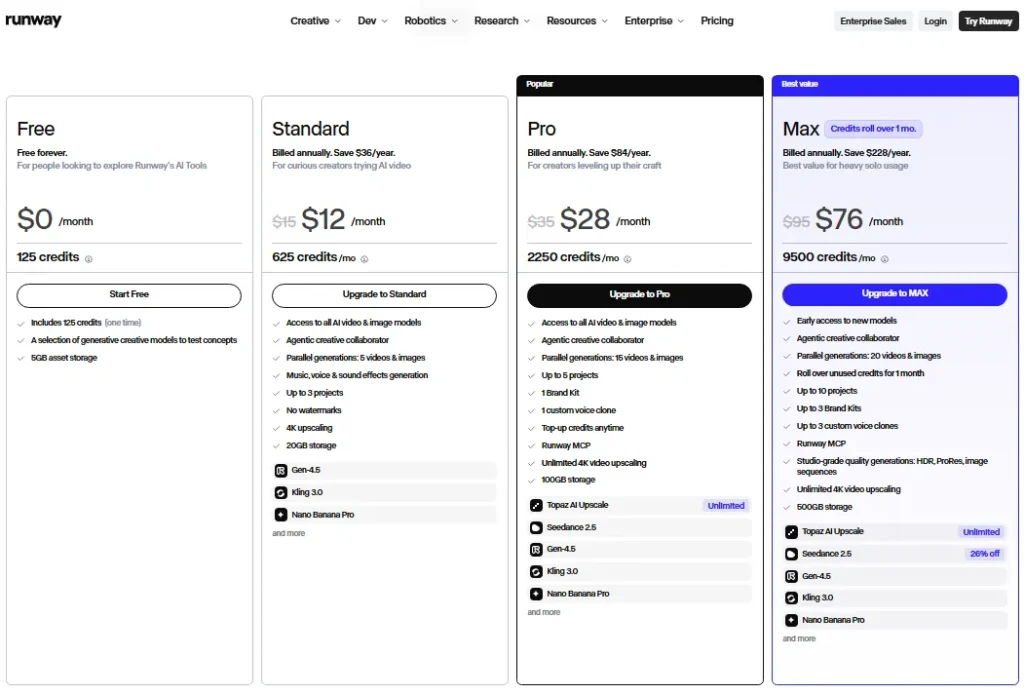Viewport: 1024px width, 694px height.
Task: Click Nano Banana Pro icon in Standard plan
Action: pyautogui.click(x=281, y=515)
